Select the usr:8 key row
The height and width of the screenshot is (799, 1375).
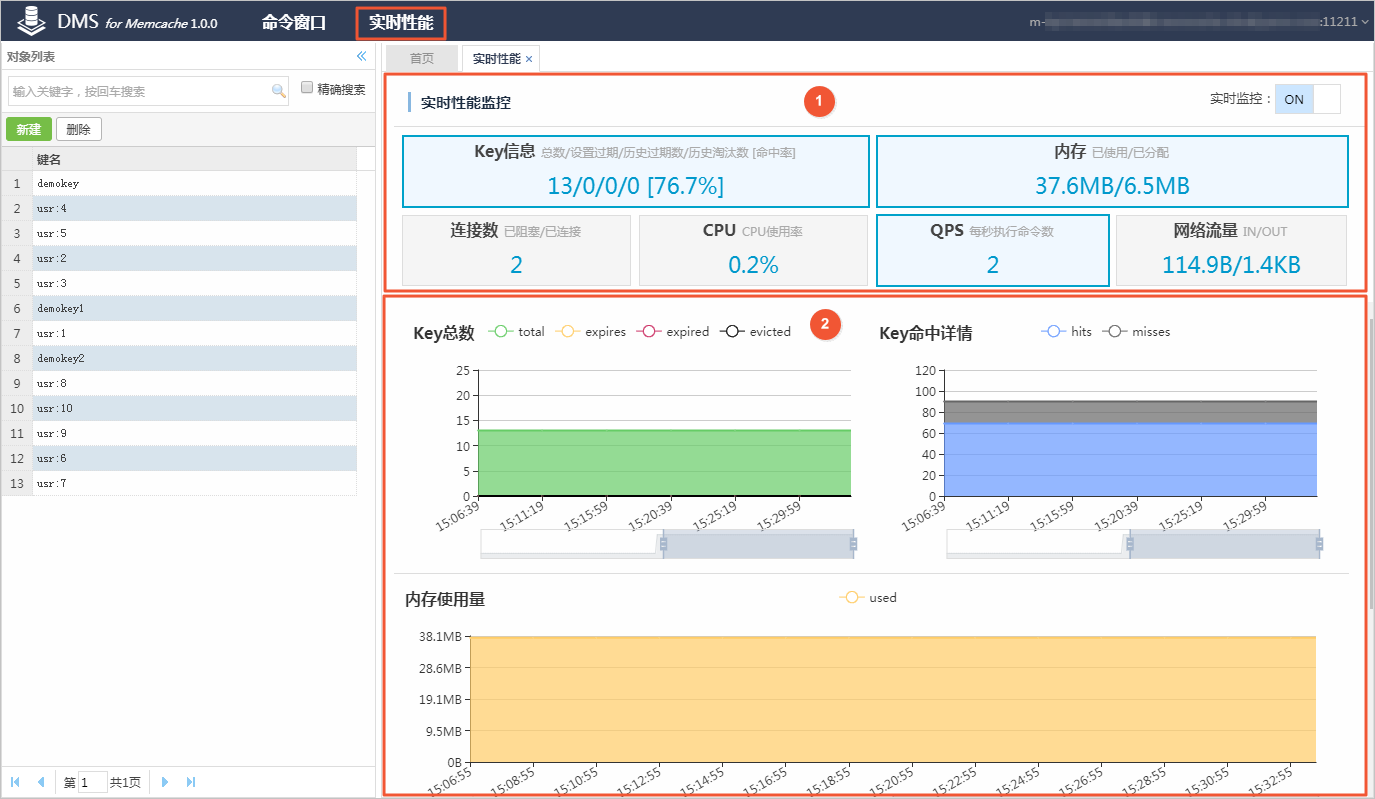click(194, 383)
